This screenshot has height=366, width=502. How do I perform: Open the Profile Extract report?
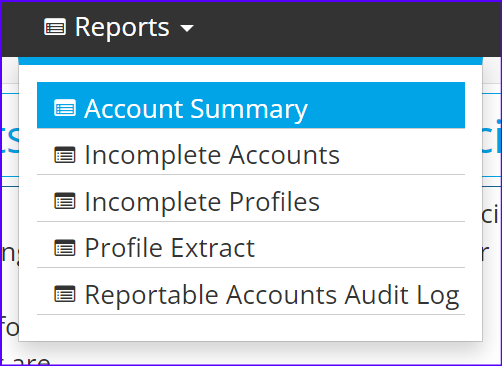[x=251, y=245]
